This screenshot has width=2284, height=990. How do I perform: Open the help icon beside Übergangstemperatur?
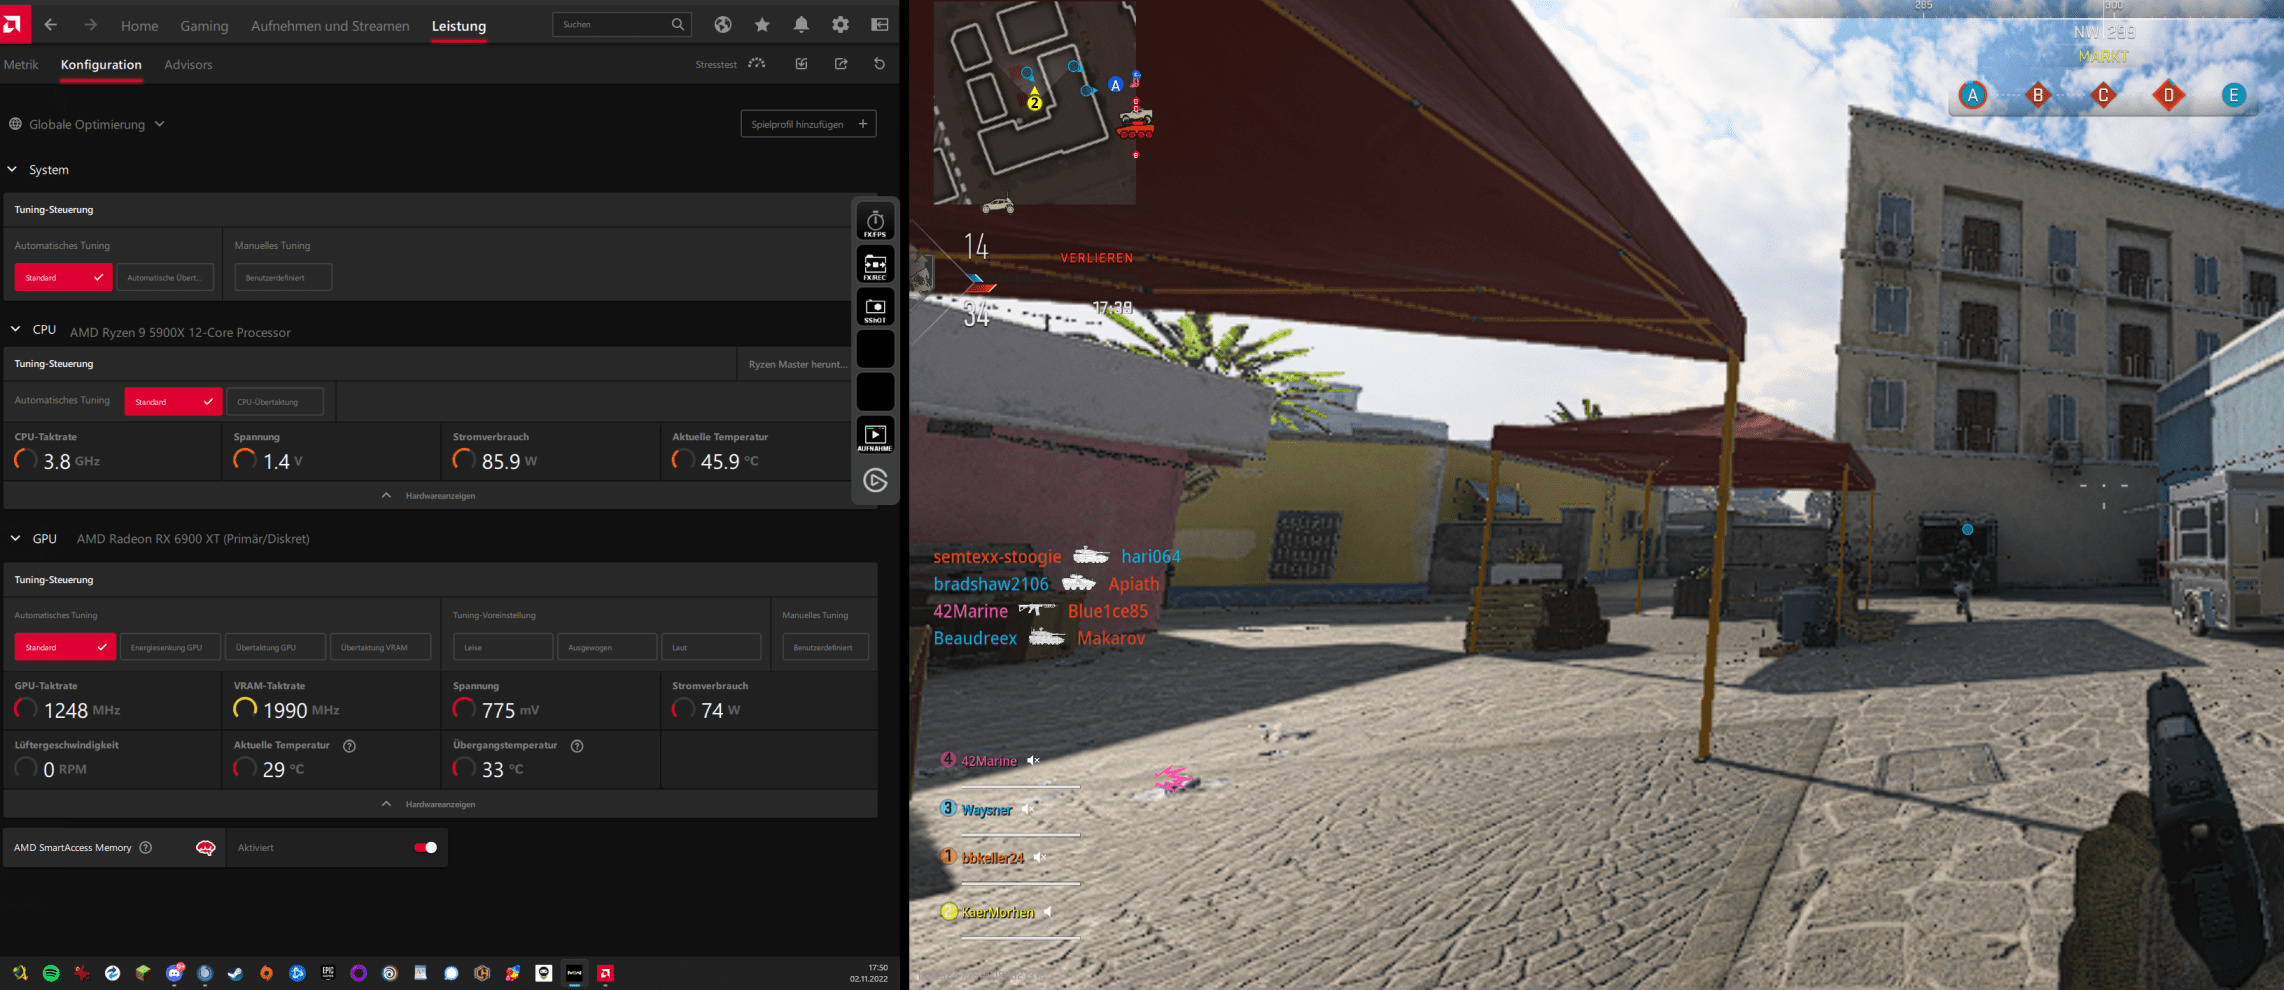(577, 746)
